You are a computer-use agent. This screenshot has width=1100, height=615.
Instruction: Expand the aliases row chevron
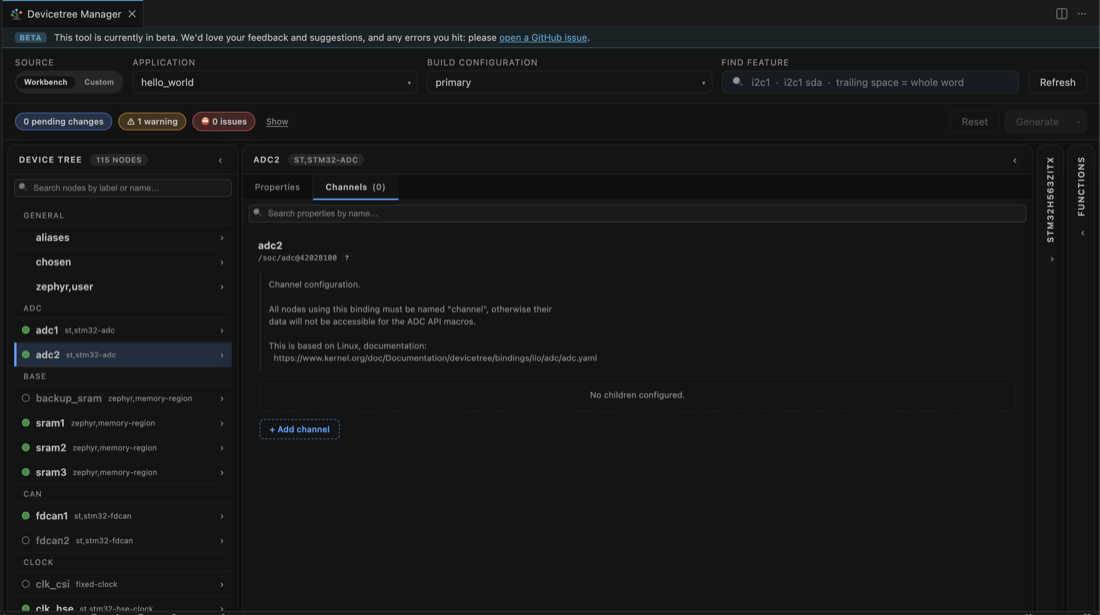(x=222, y=238)
